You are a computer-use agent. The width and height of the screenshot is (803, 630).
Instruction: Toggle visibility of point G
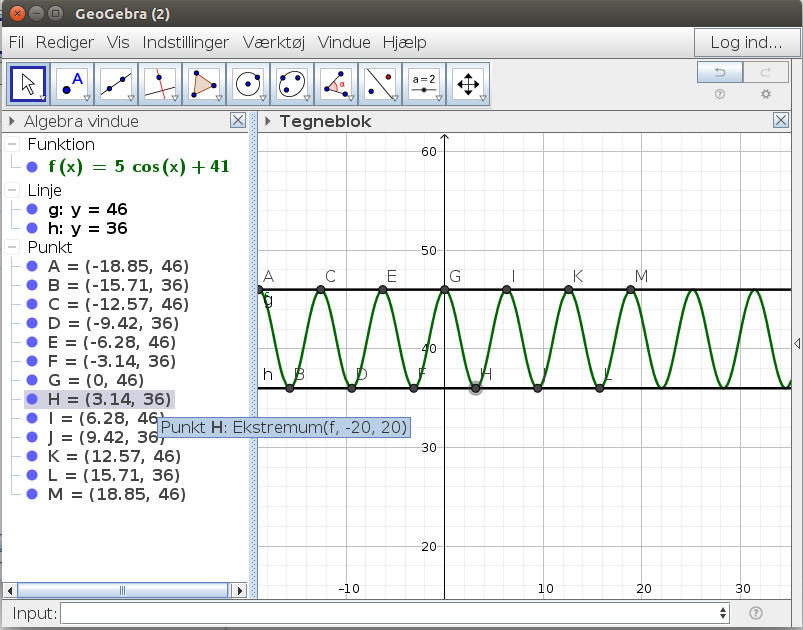[32, 380]
